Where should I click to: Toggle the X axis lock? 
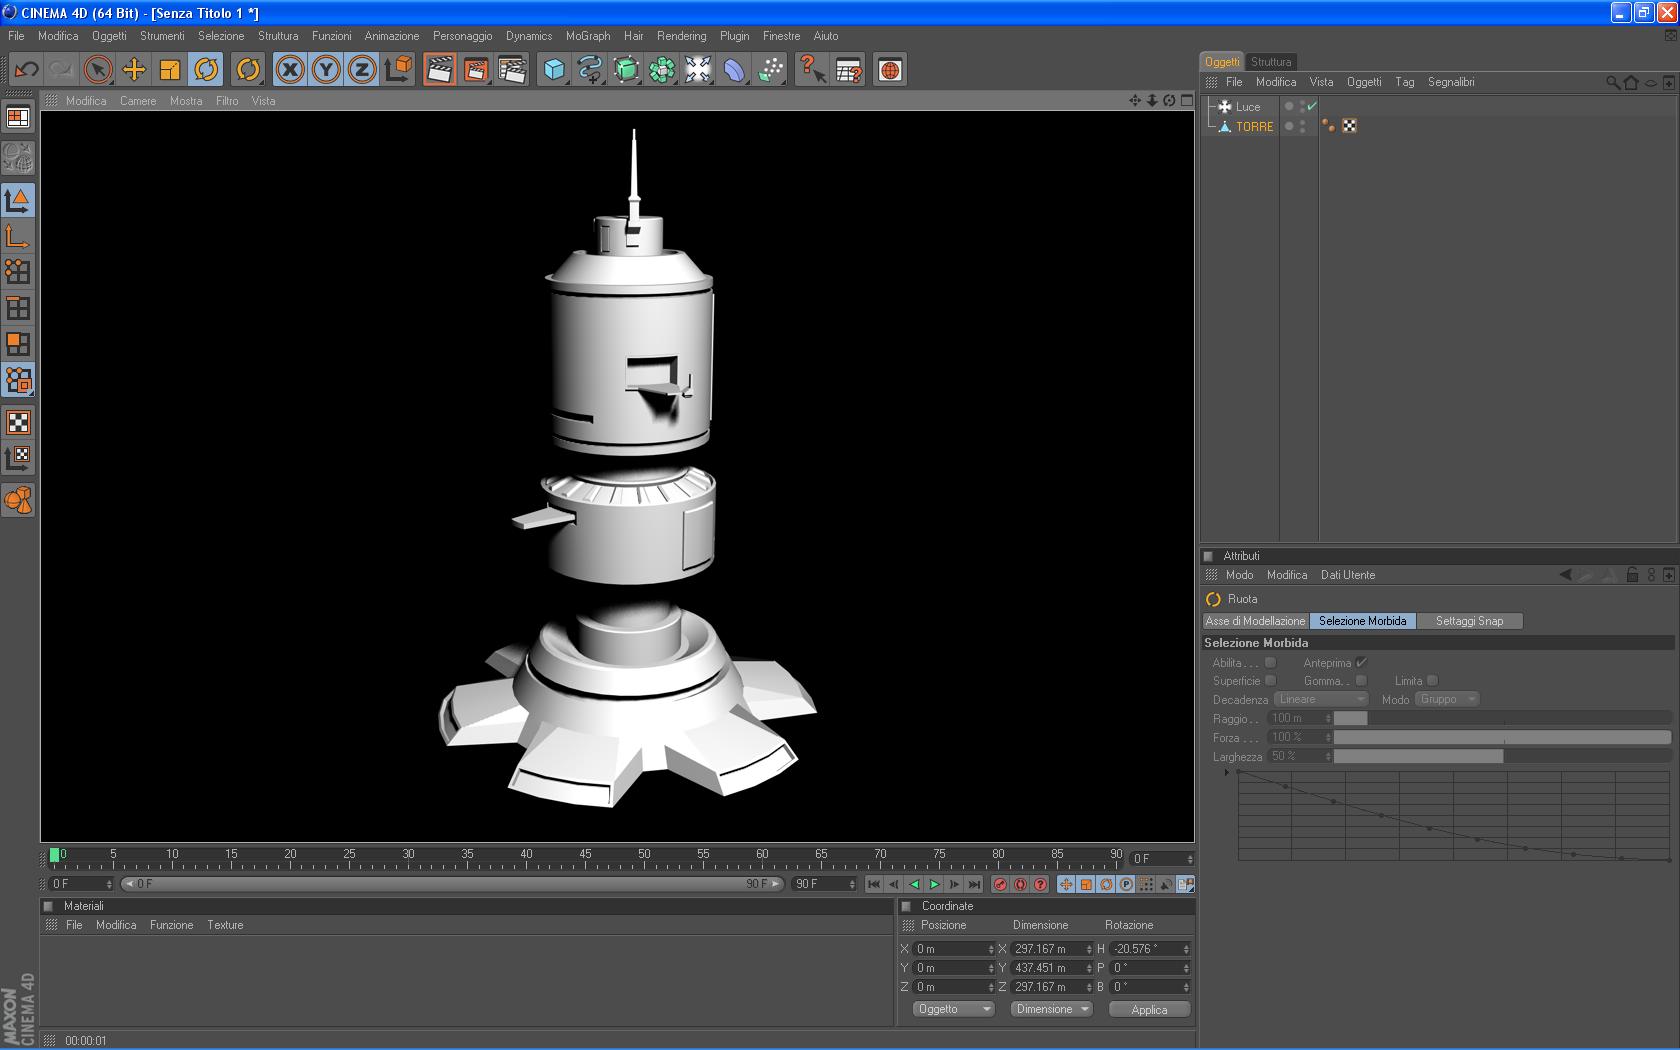tap(290, 70)
